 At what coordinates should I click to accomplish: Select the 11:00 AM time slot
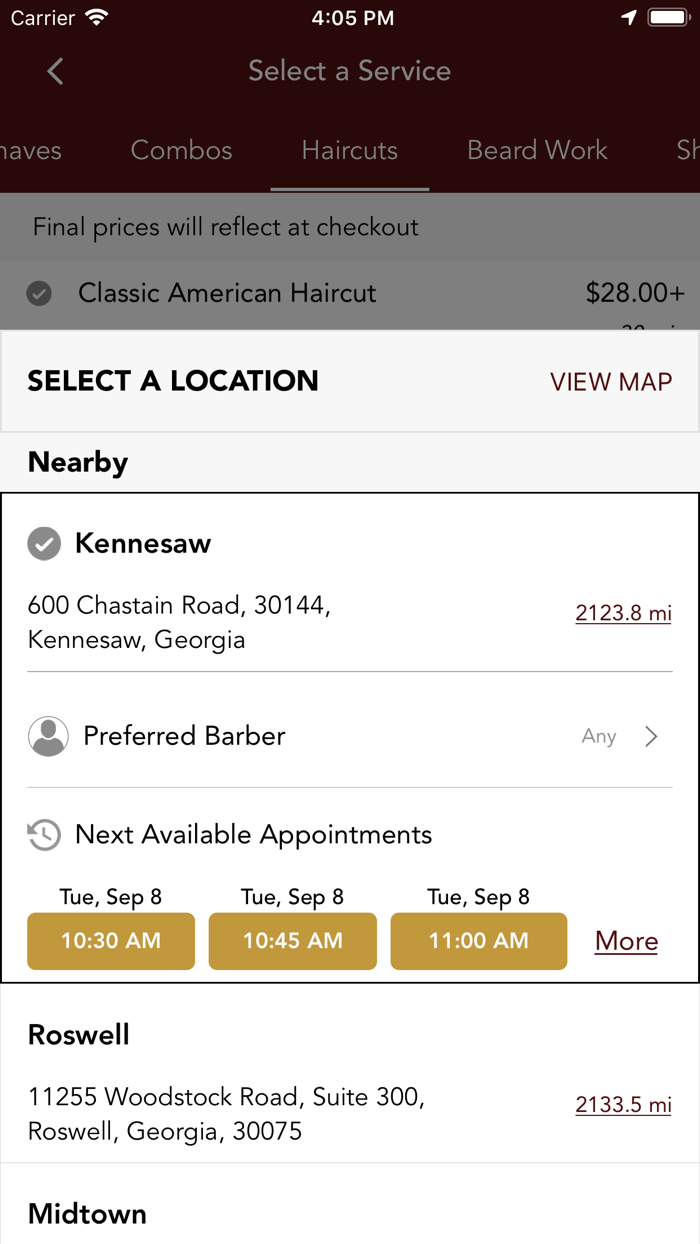[x=478, y=941]
